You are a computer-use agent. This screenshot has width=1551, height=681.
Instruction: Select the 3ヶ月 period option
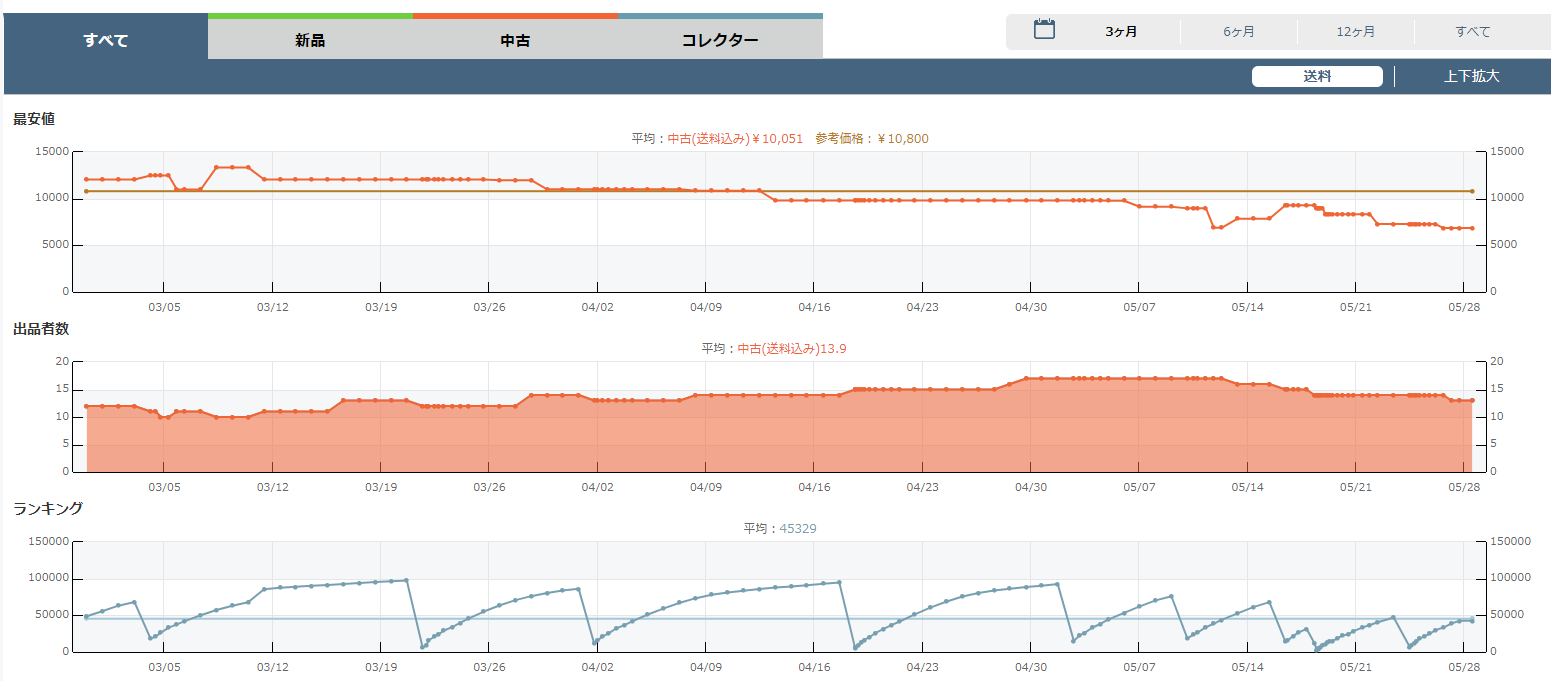click(x=1121, y=32)
